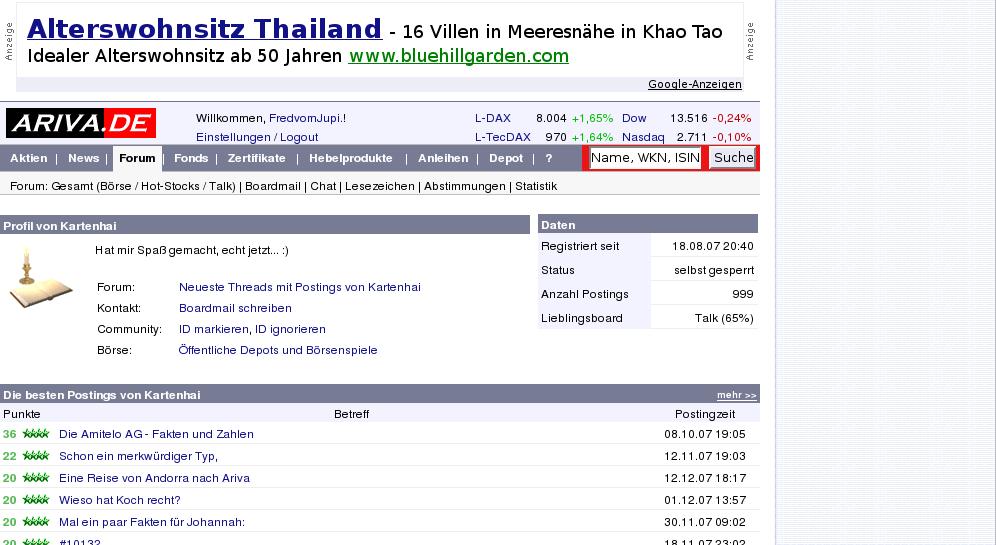Click the stars rating next to 'Wieso hat Koch recht?'
The image size is (996, 545).
pos(36,500)
